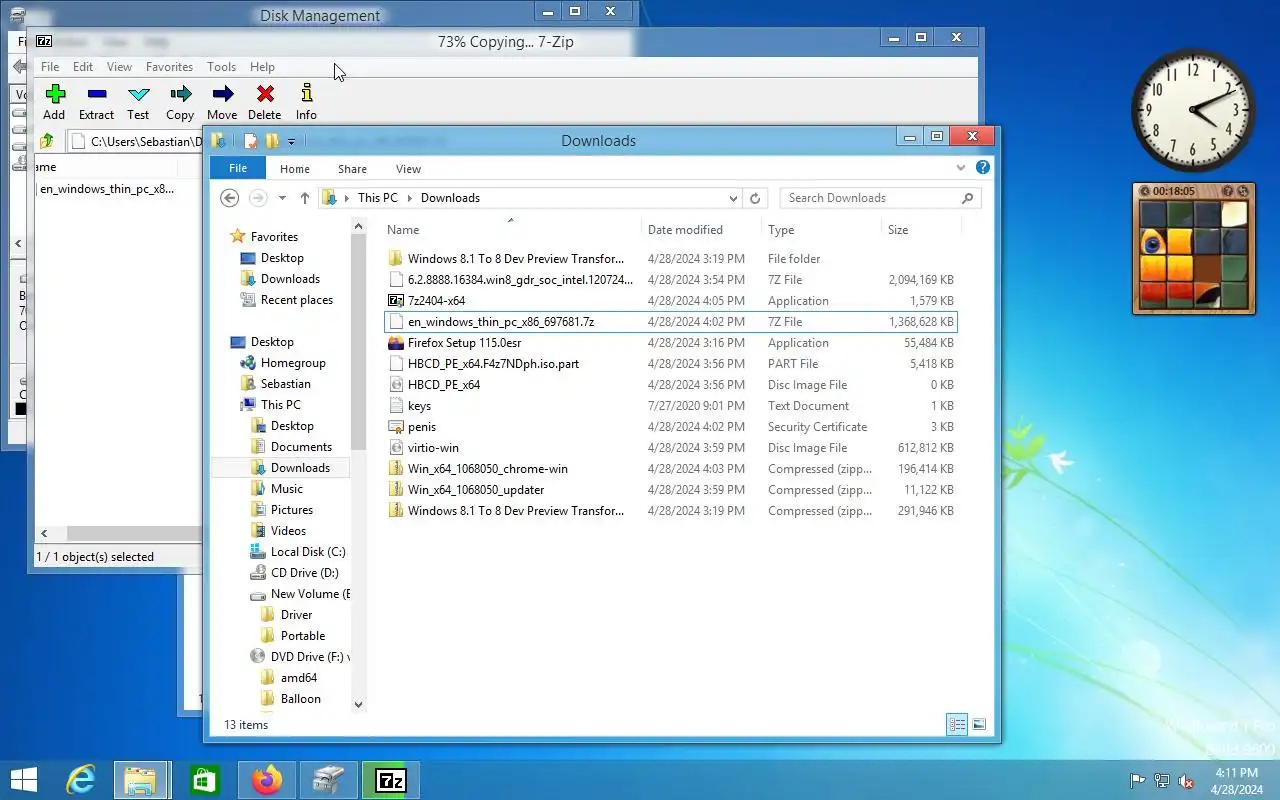Click the Back arrow in Downloads window
The image size is (1280, 800).
click(x=230, y=198)
